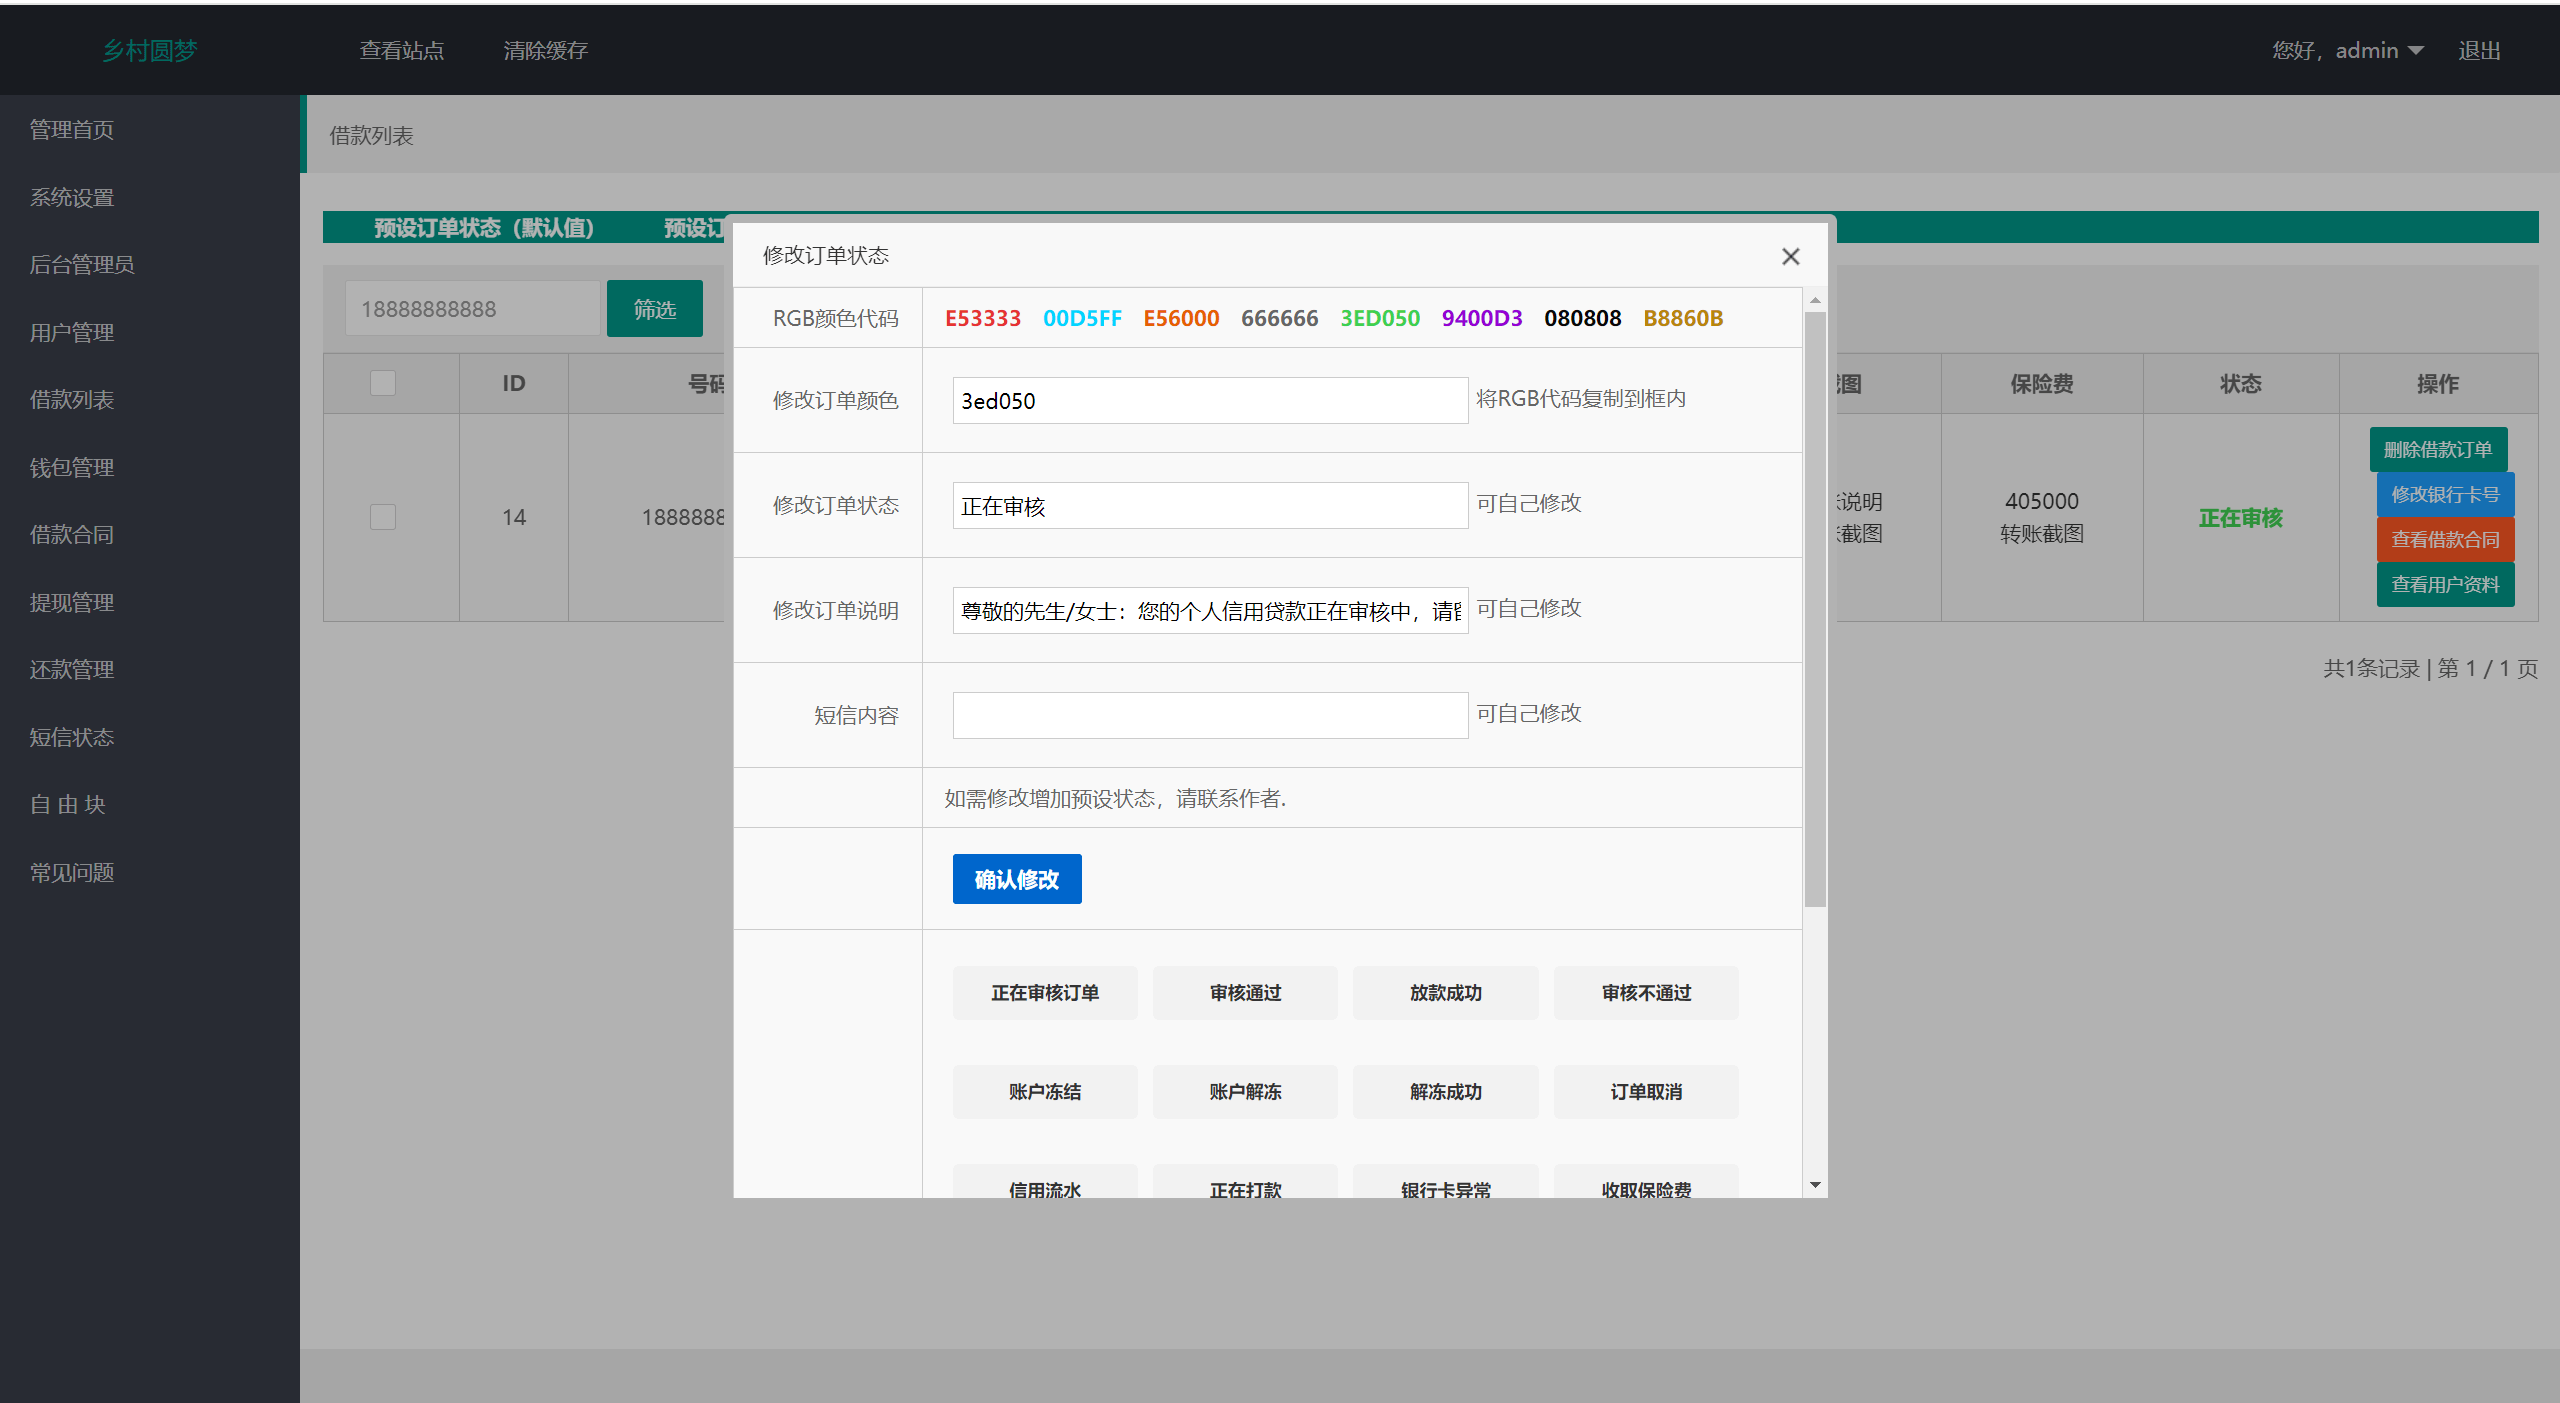Open 查看借款合同 for the order
The height and width of the screenshot is (1403, 2560).
pos(2445,539)
